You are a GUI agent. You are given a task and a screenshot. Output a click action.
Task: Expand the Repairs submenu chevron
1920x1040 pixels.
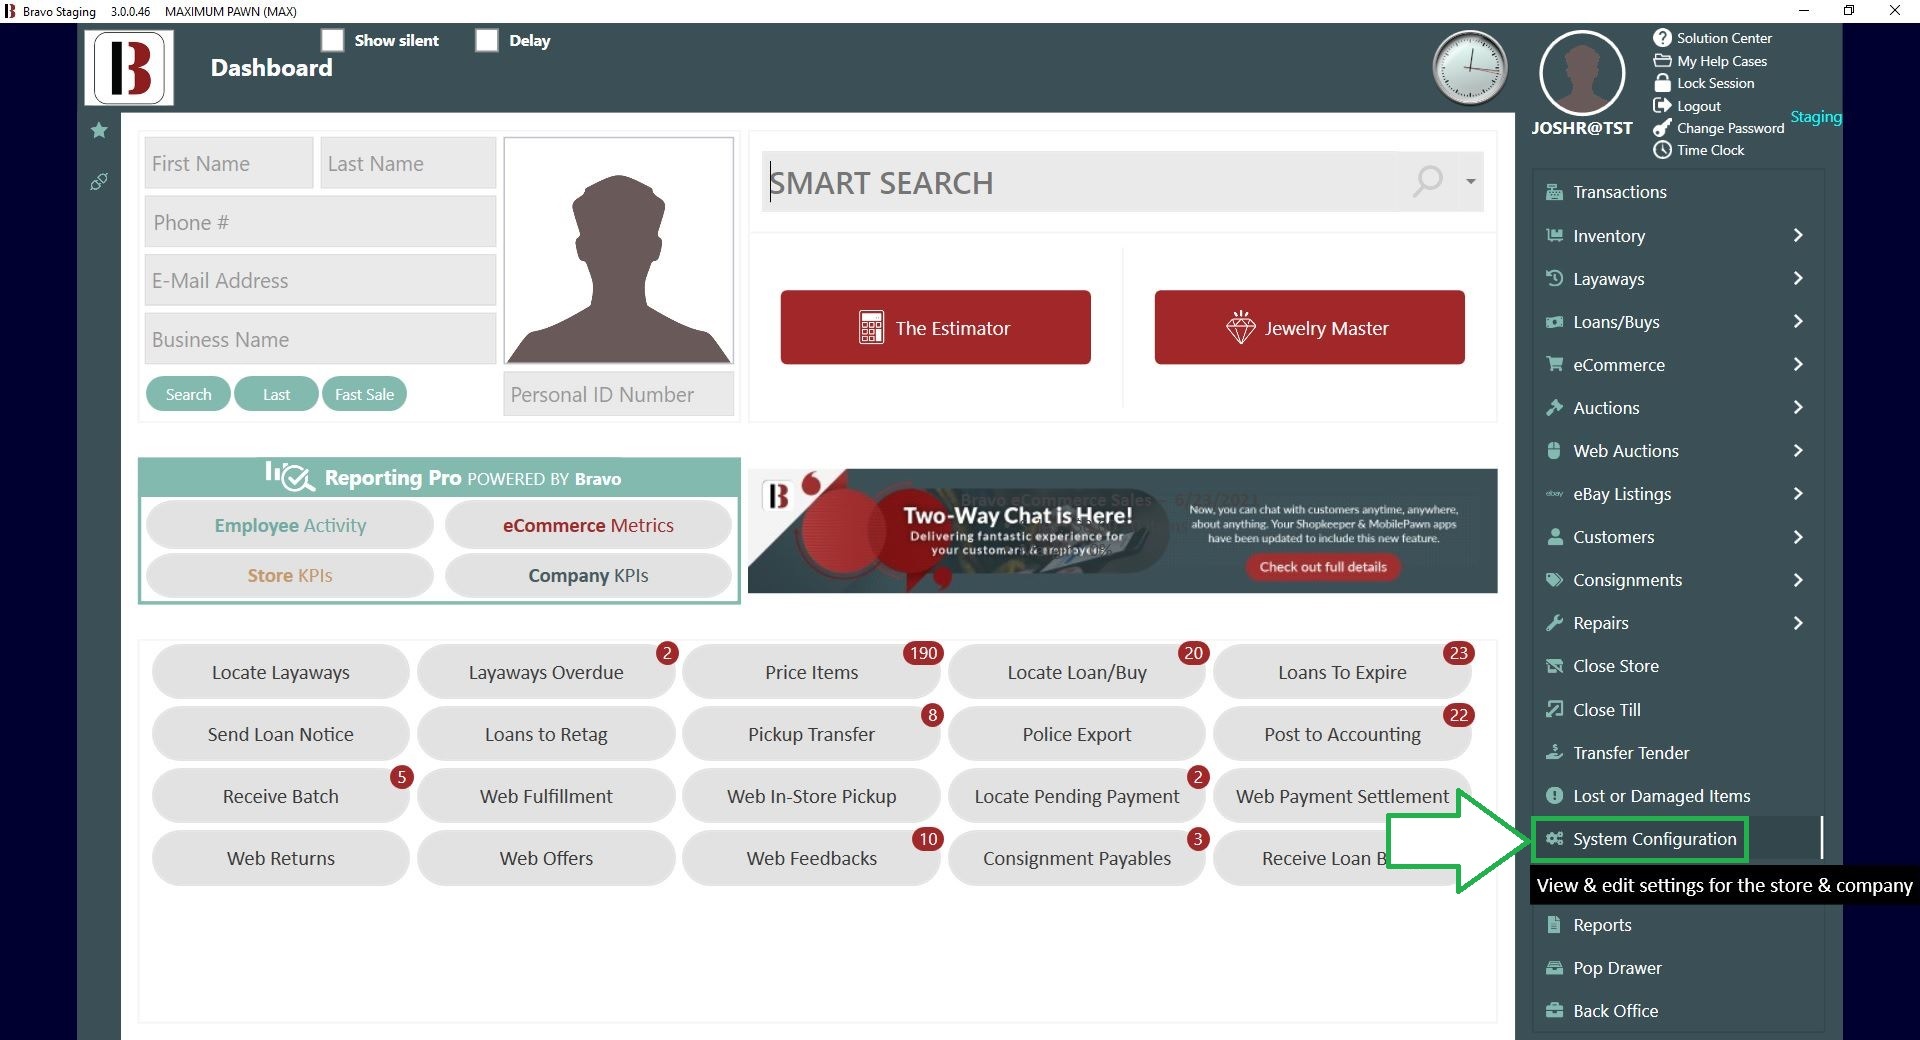(x=1798, y=623)
